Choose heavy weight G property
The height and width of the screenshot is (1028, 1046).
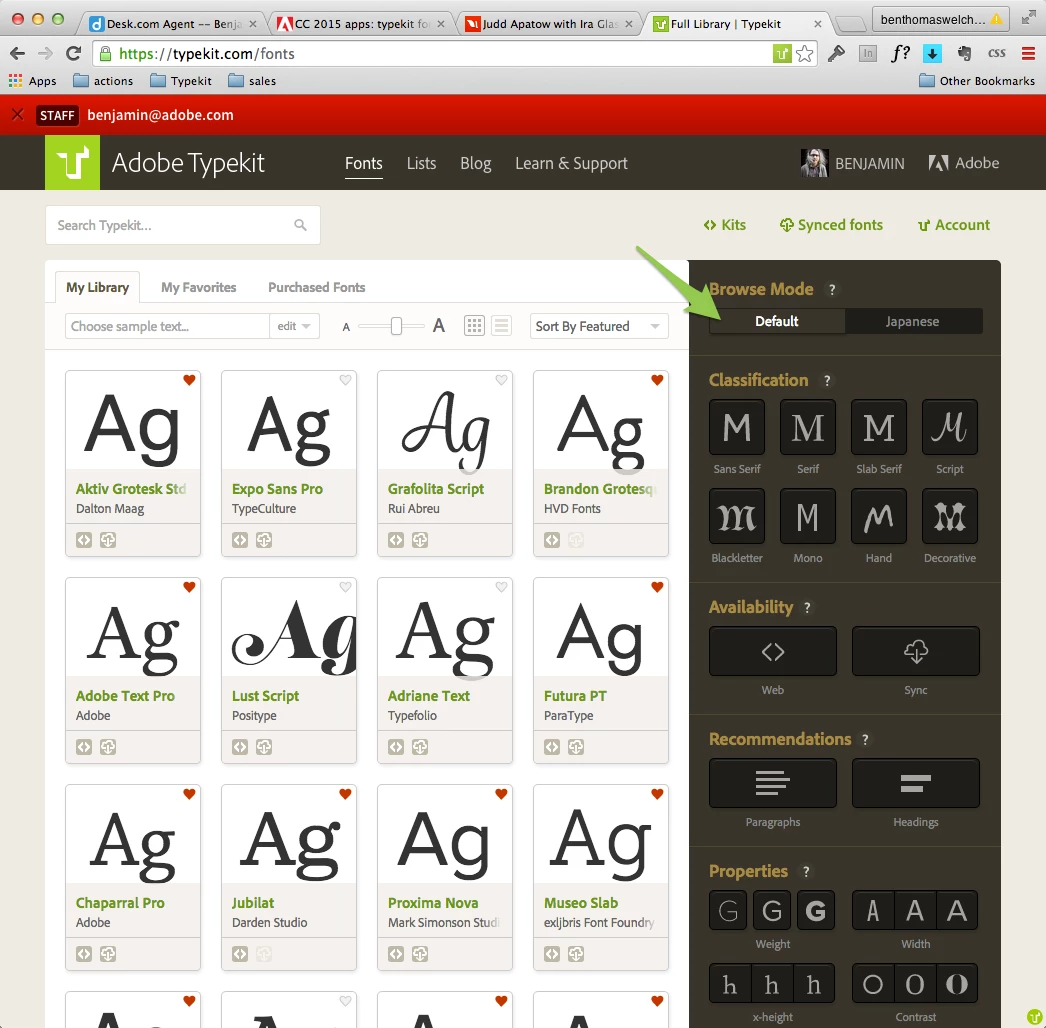click(x=816, y=910)
